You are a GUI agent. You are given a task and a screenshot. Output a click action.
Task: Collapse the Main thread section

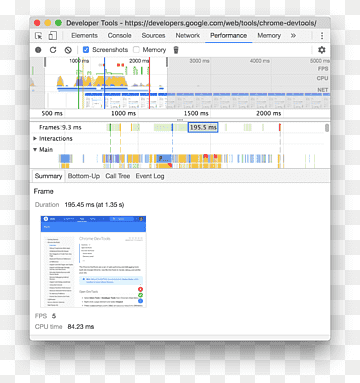(x=35, y=149)
